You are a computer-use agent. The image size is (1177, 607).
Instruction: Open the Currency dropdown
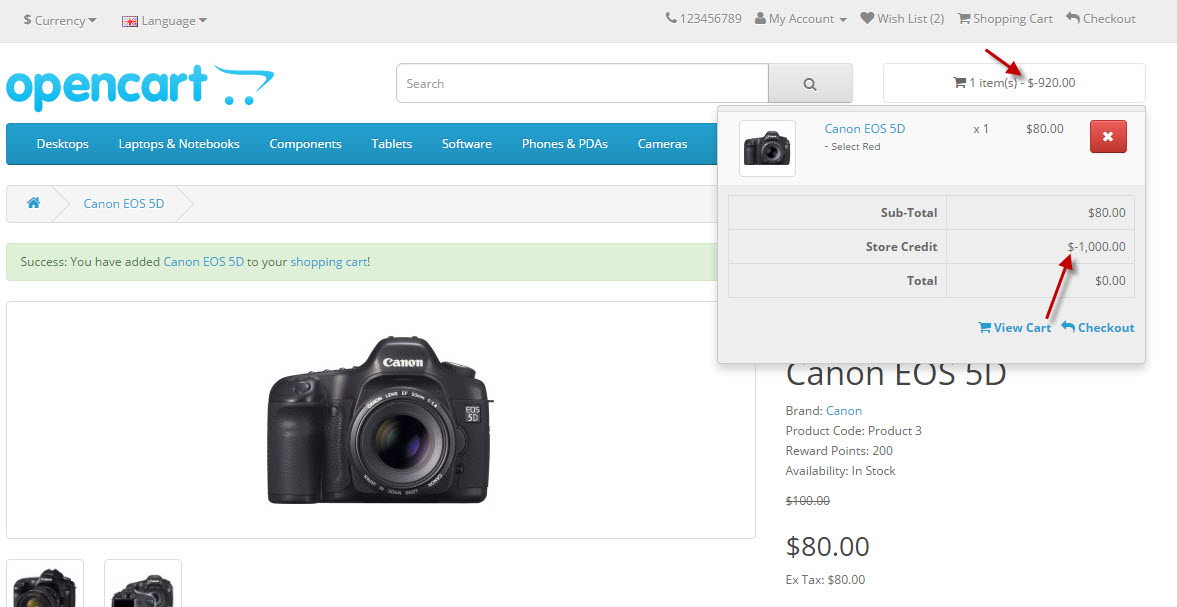point(60,21)
